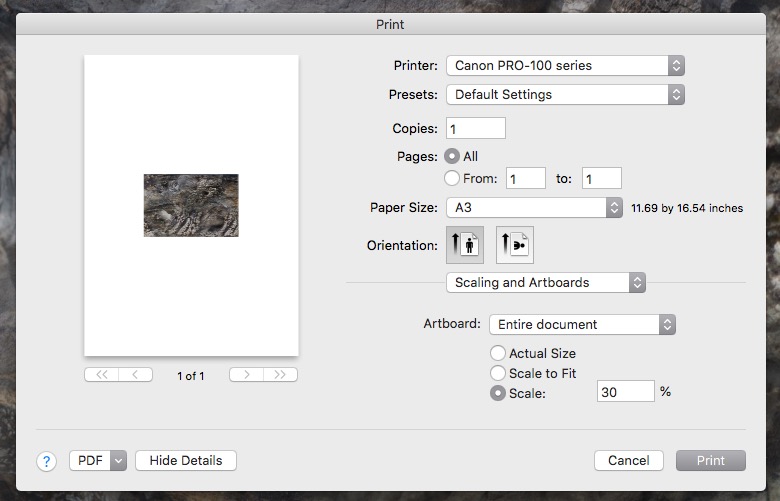
Task: Click the Copies input field
Action: tap(476, 128)
